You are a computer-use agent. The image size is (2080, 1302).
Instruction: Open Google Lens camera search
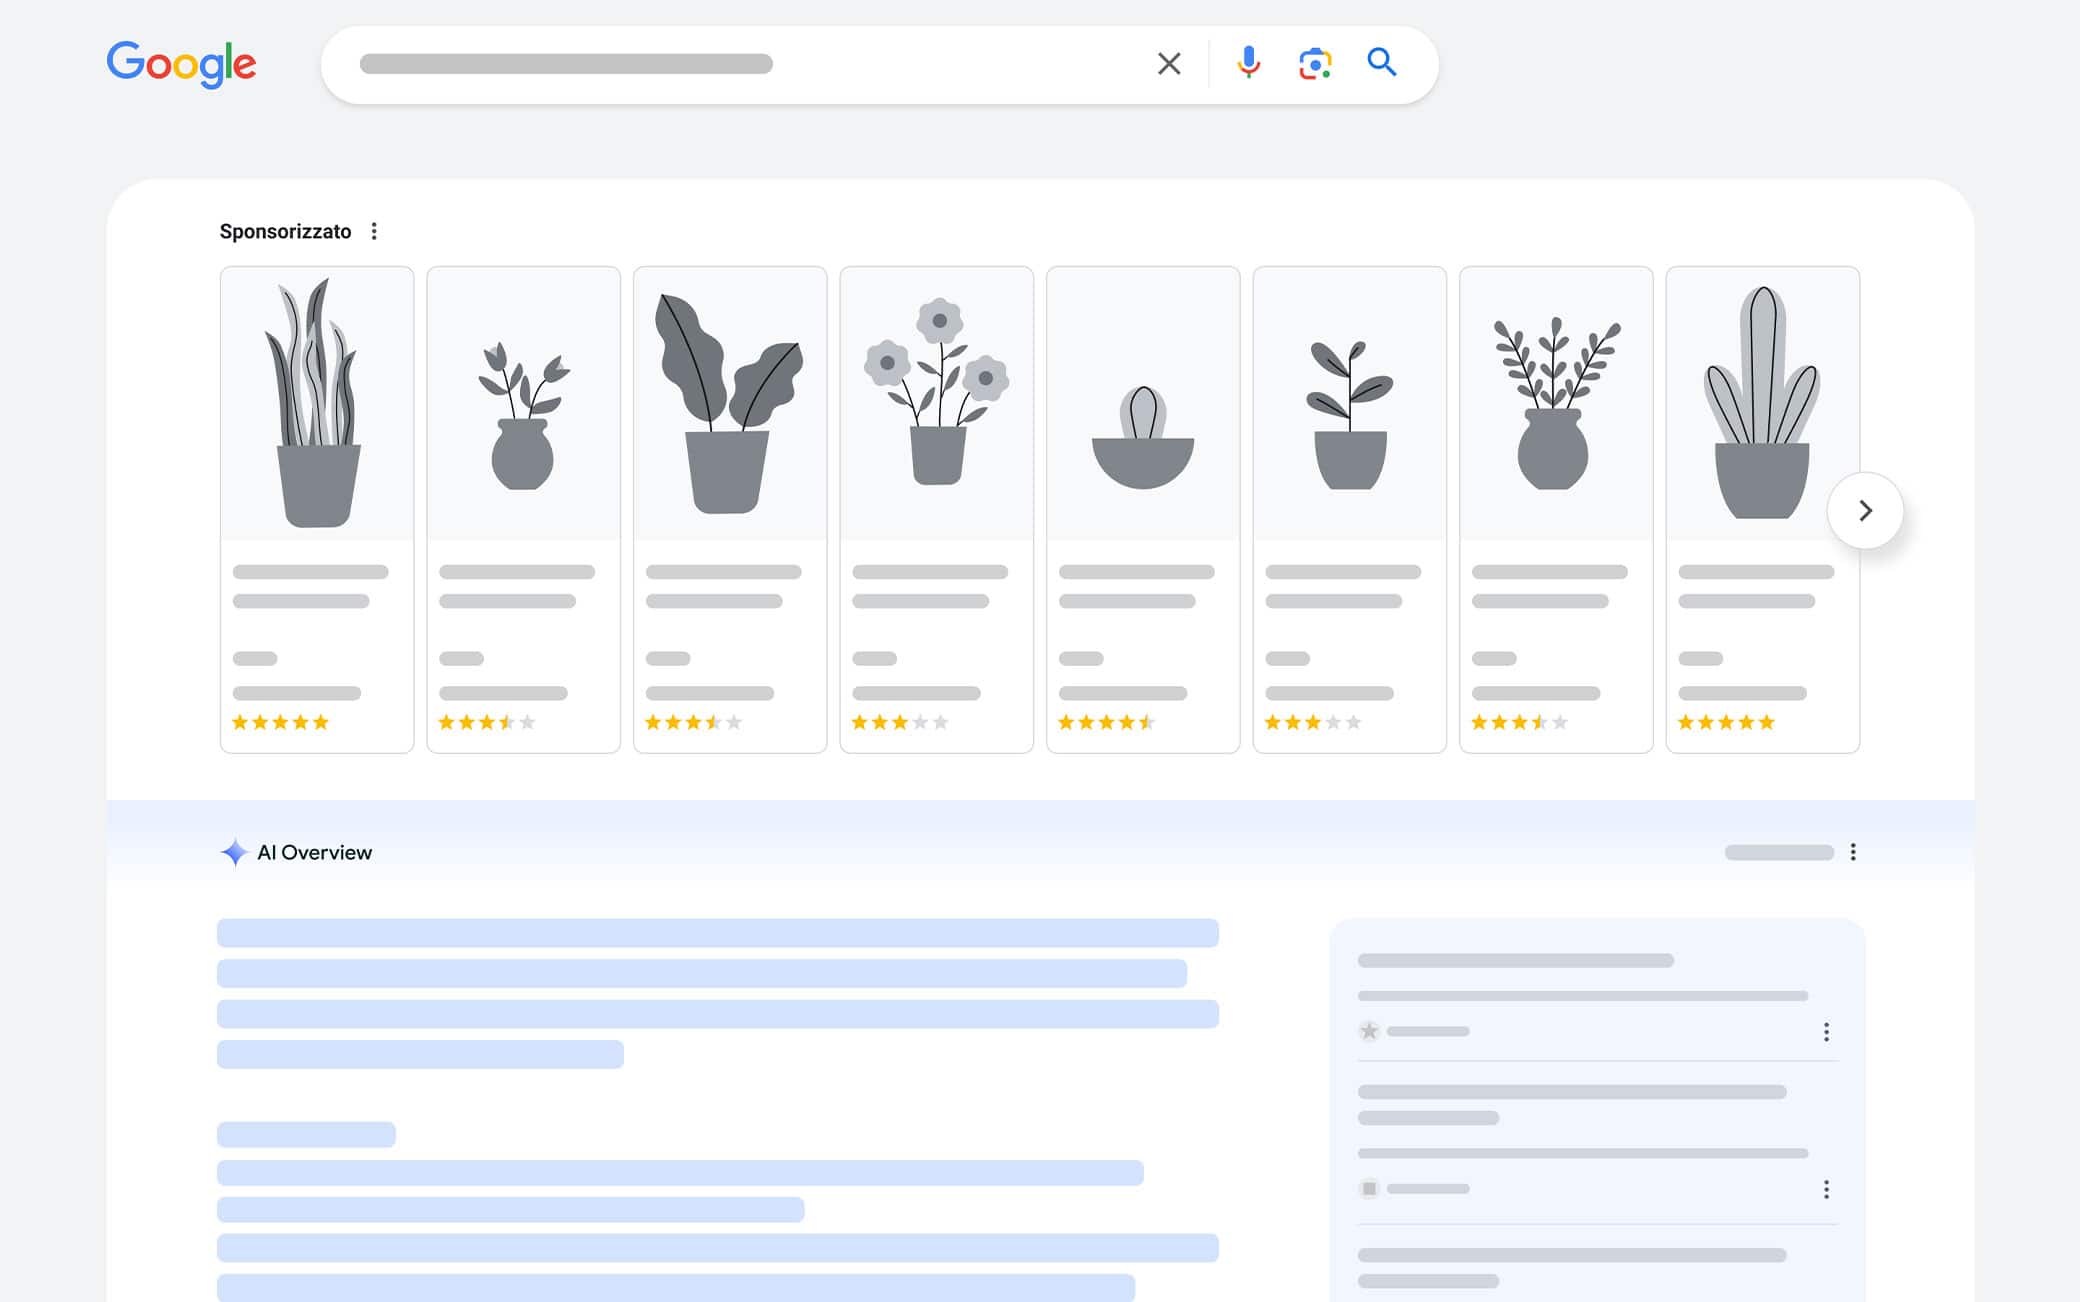1315,62
